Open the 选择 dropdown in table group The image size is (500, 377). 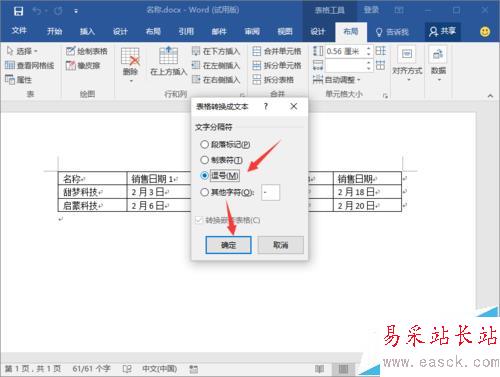point(22,51)
